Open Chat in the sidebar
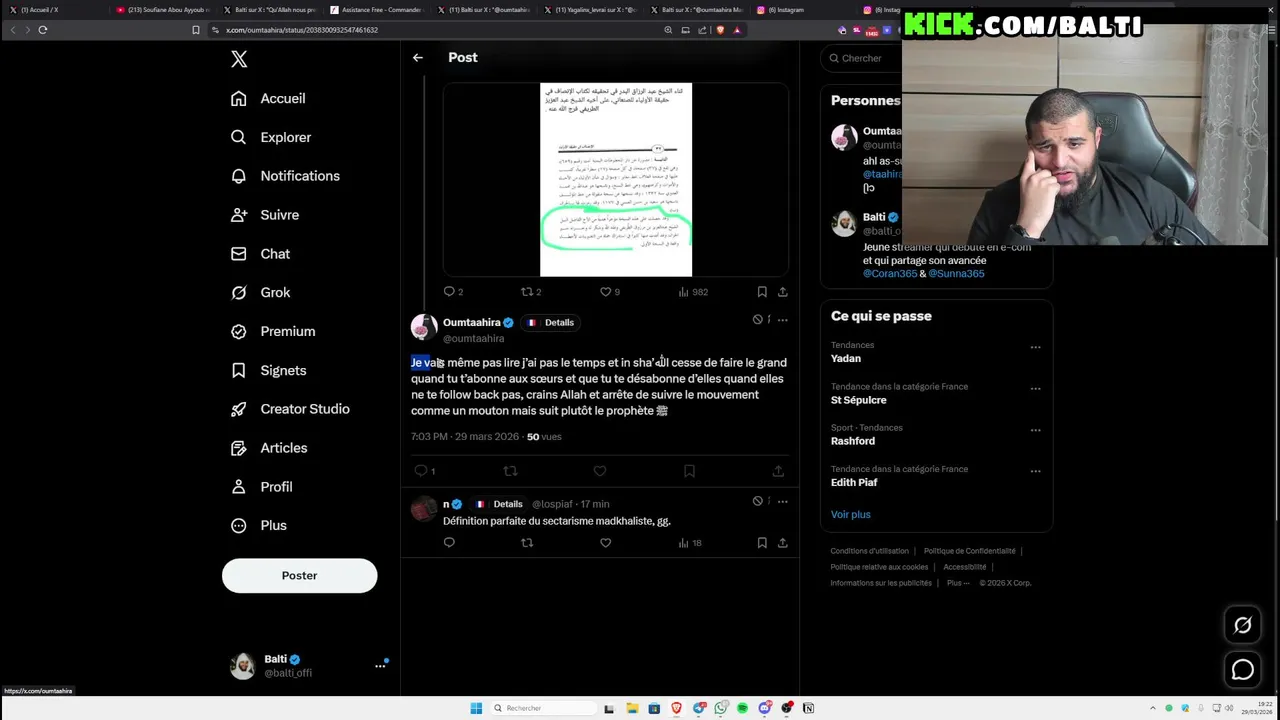This screenshot has width=1280, height=720. pos(260,254)
